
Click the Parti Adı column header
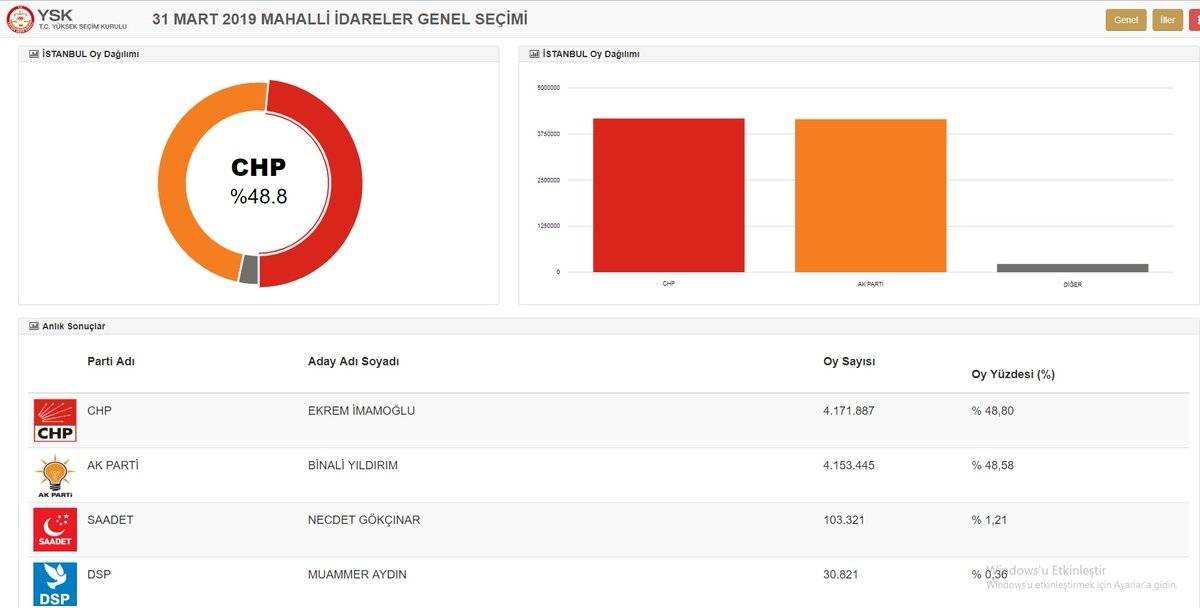point(111,362)
